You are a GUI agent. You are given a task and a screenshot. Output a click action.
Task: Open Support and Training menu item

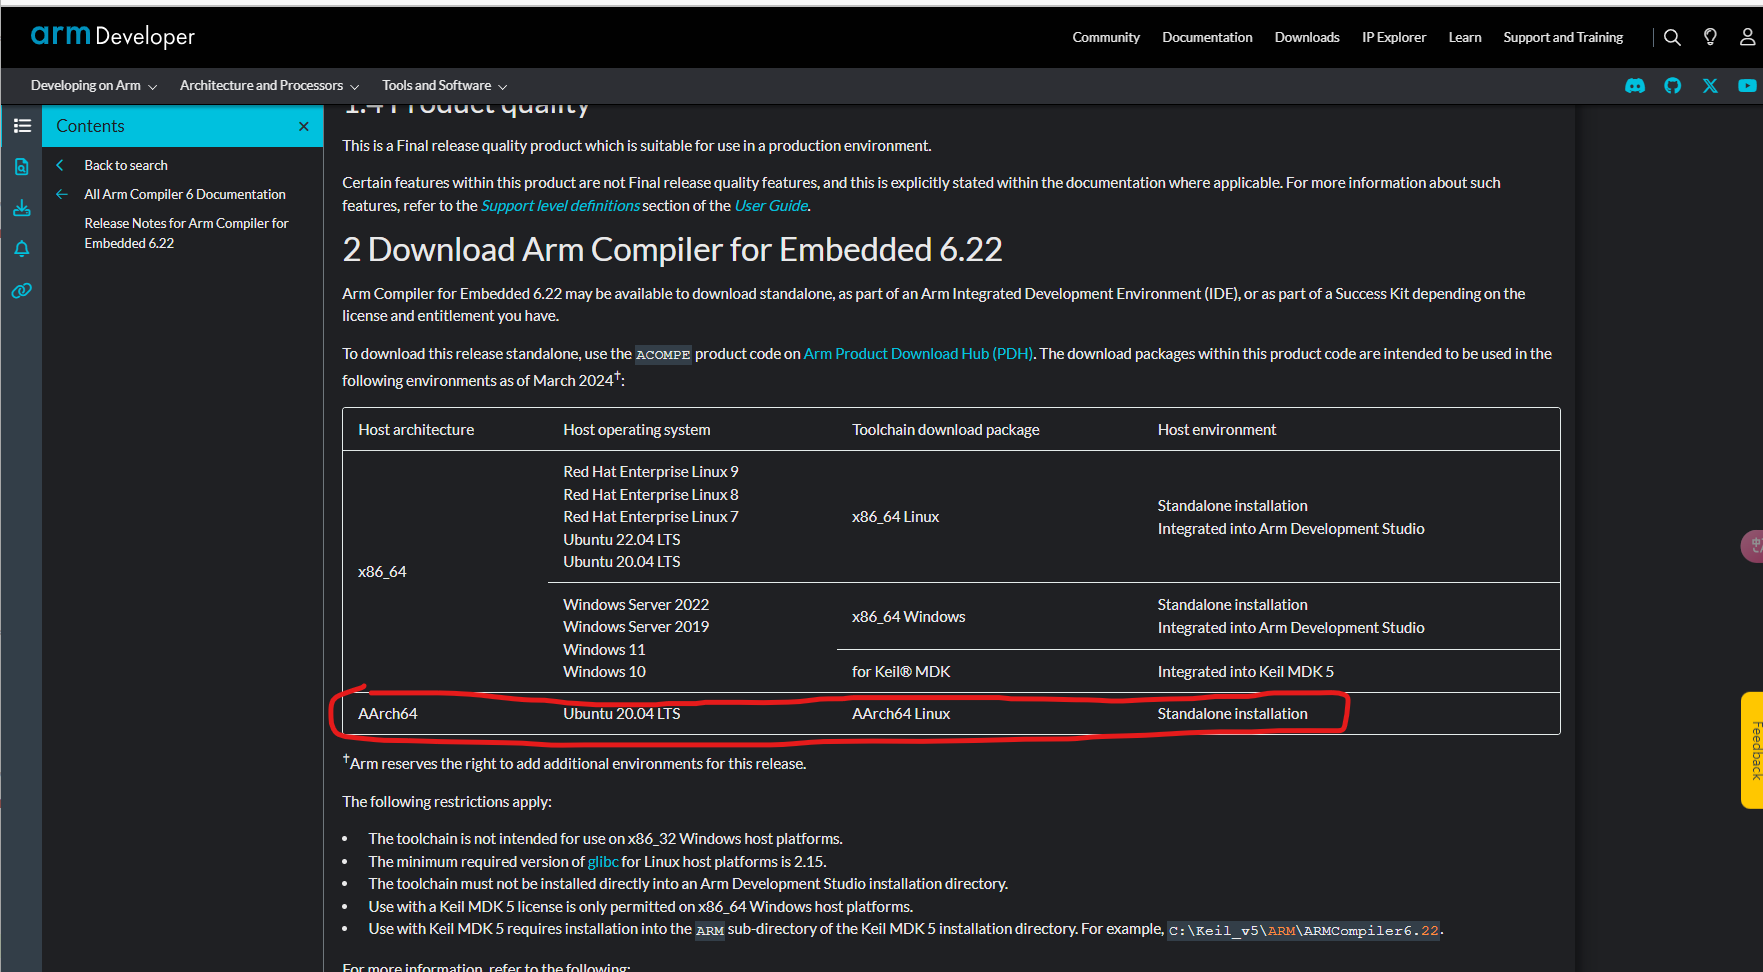1563,37
